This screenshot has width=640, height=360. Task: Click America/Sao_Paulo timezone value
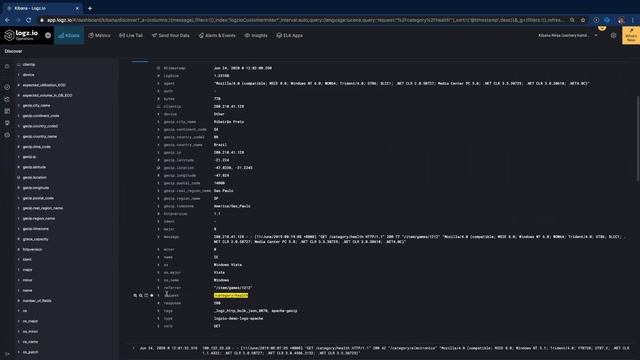[x=232, y=206]
